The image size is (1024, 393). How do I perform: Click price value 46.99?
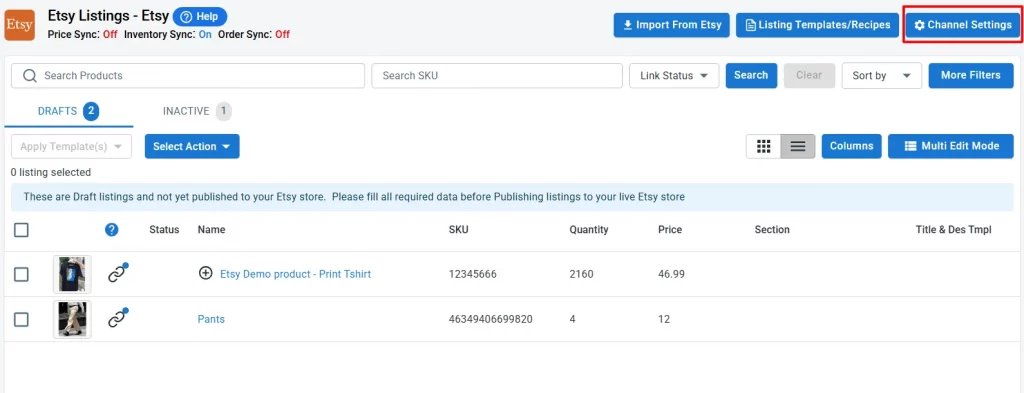(671, 274)
